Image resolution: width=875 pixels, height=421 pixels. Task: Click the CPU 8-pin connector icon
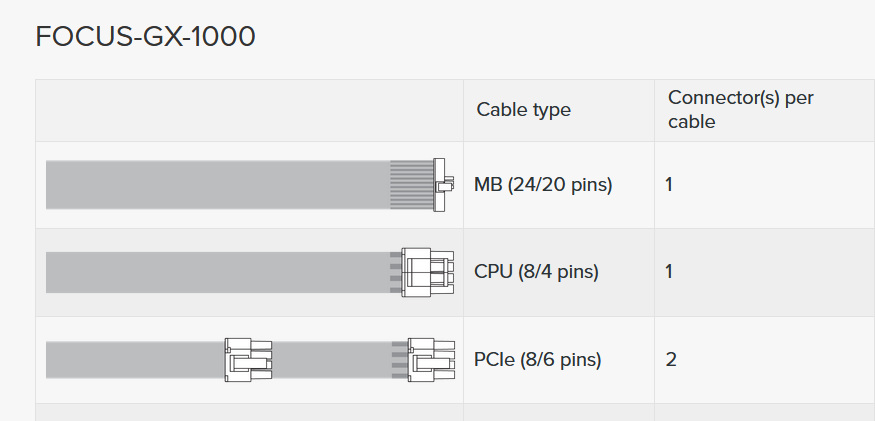point(426,272)
